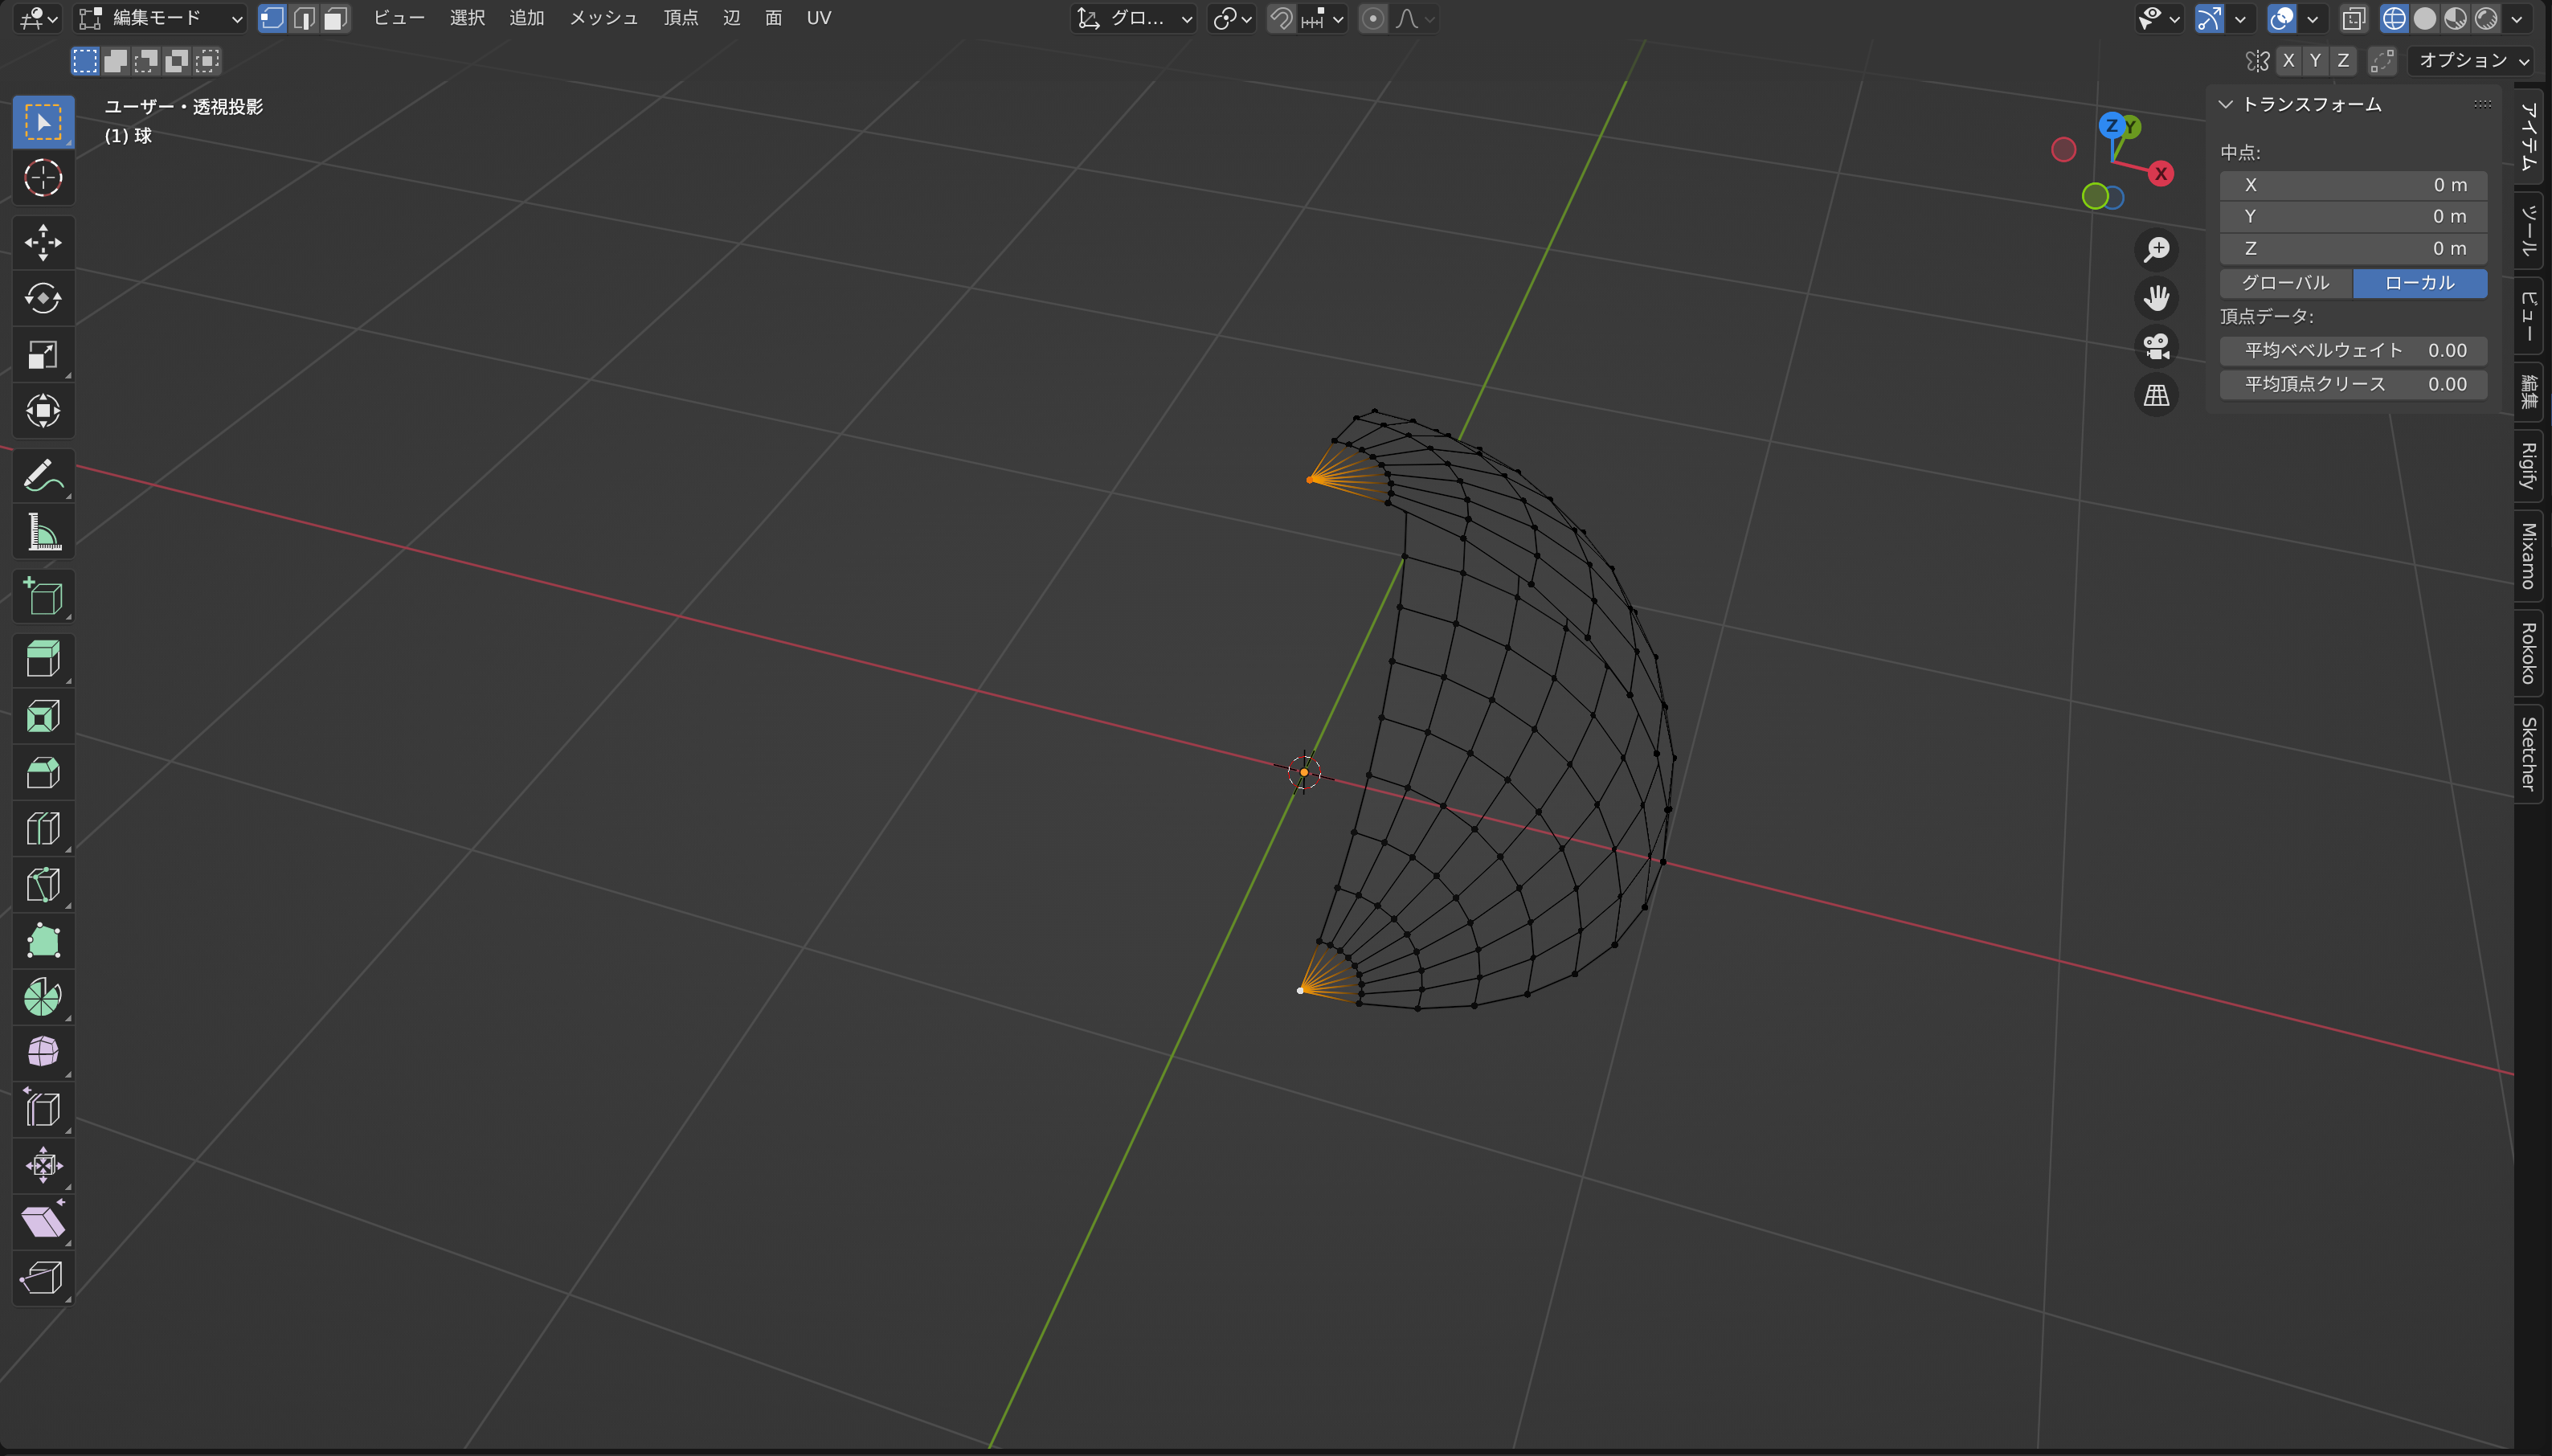Open the 頂点 menu
The image size is (2552, 1456).
click(x=681, y=18)
